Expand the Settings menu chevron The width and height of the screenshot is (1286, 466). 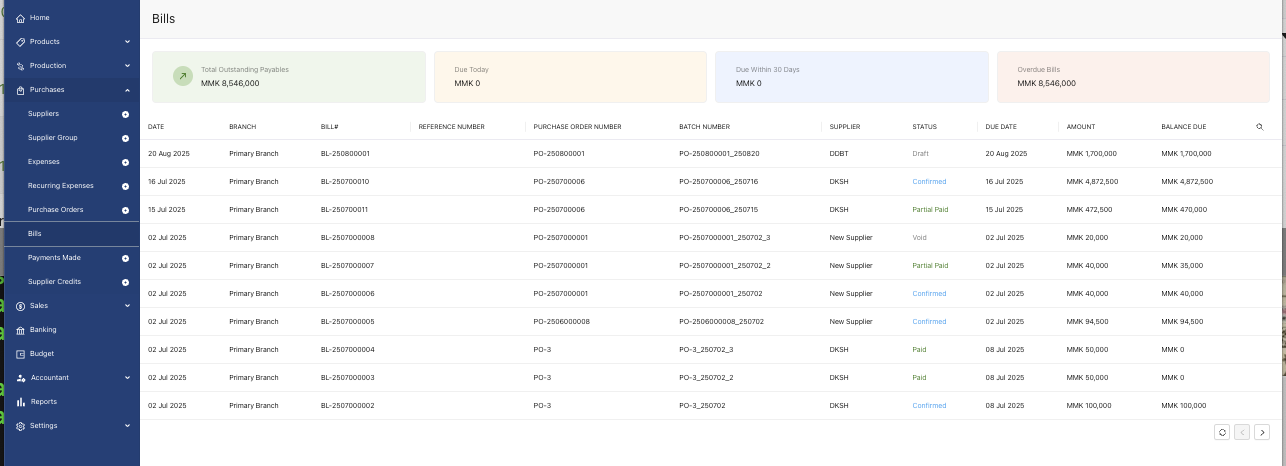(127, 426)
